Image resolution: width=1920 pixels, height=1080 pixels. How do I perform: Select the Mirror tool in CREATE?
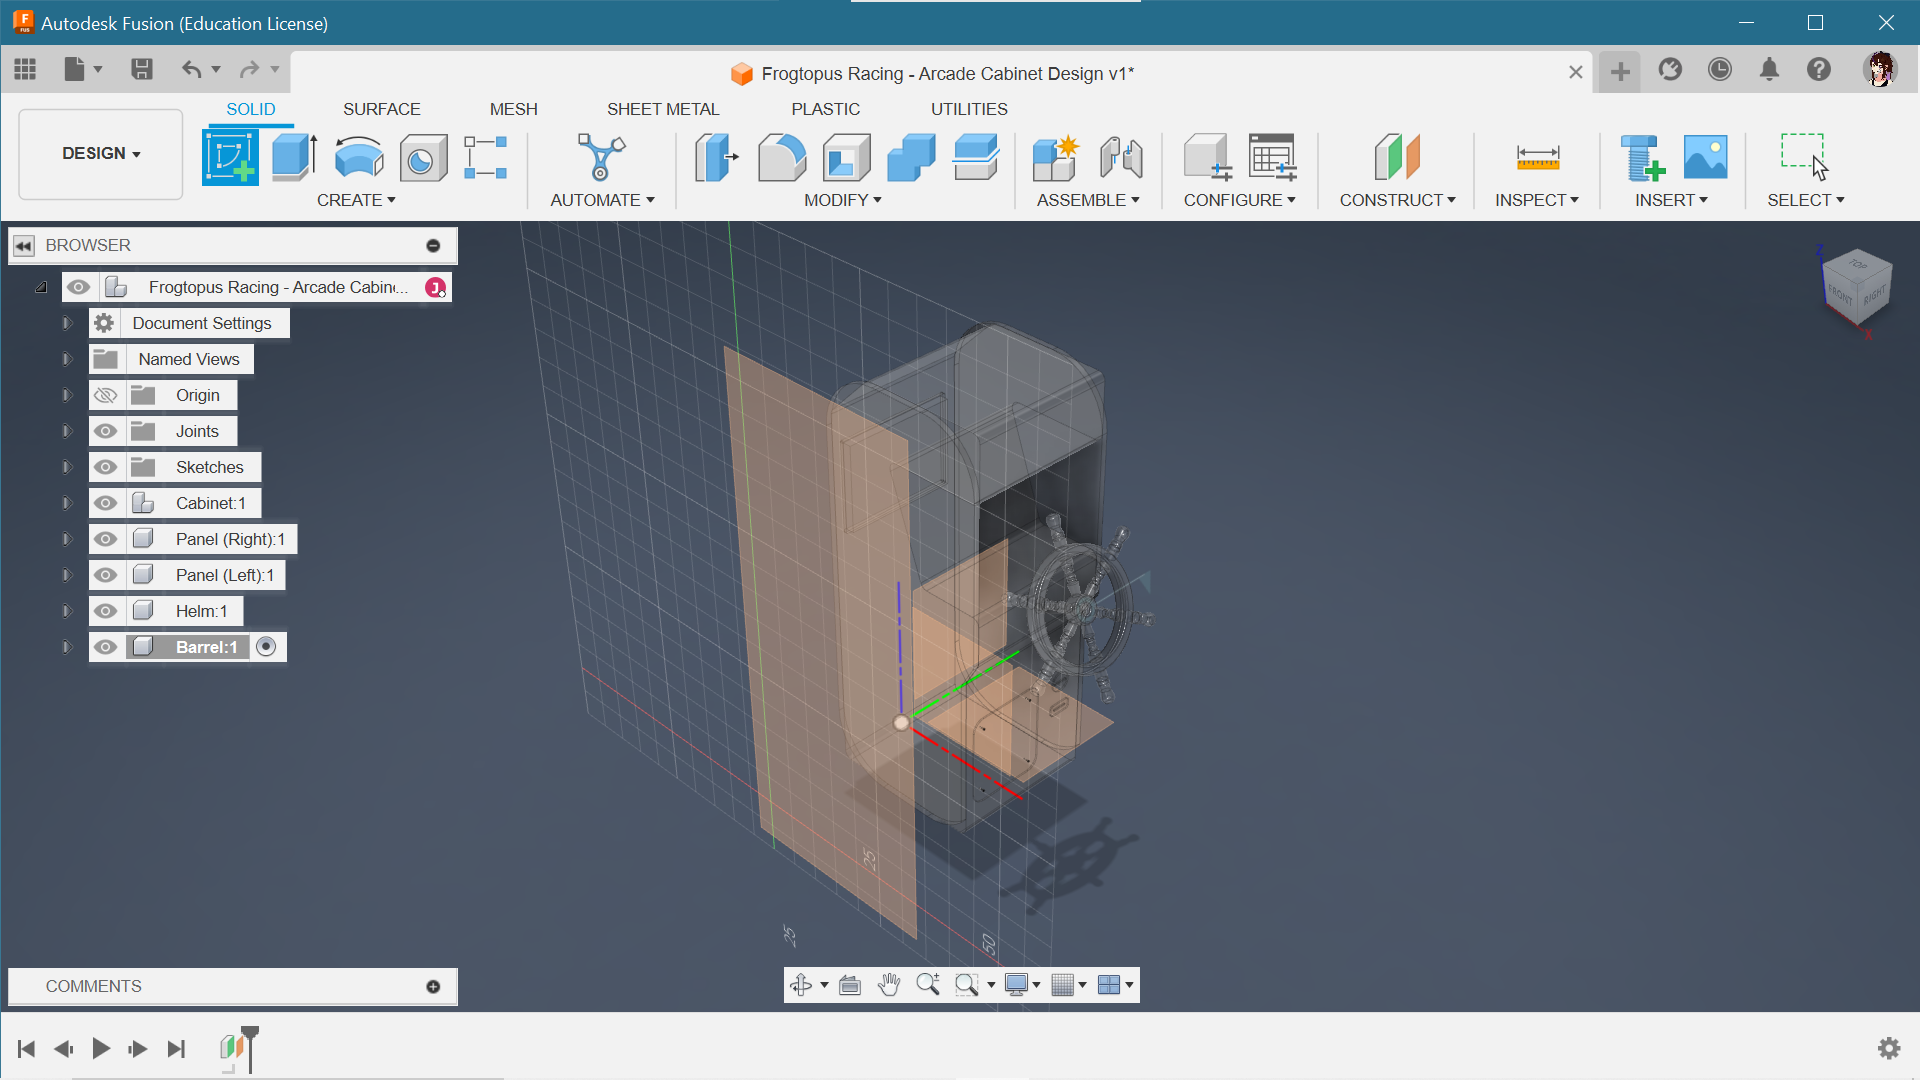tap(356, 199)
